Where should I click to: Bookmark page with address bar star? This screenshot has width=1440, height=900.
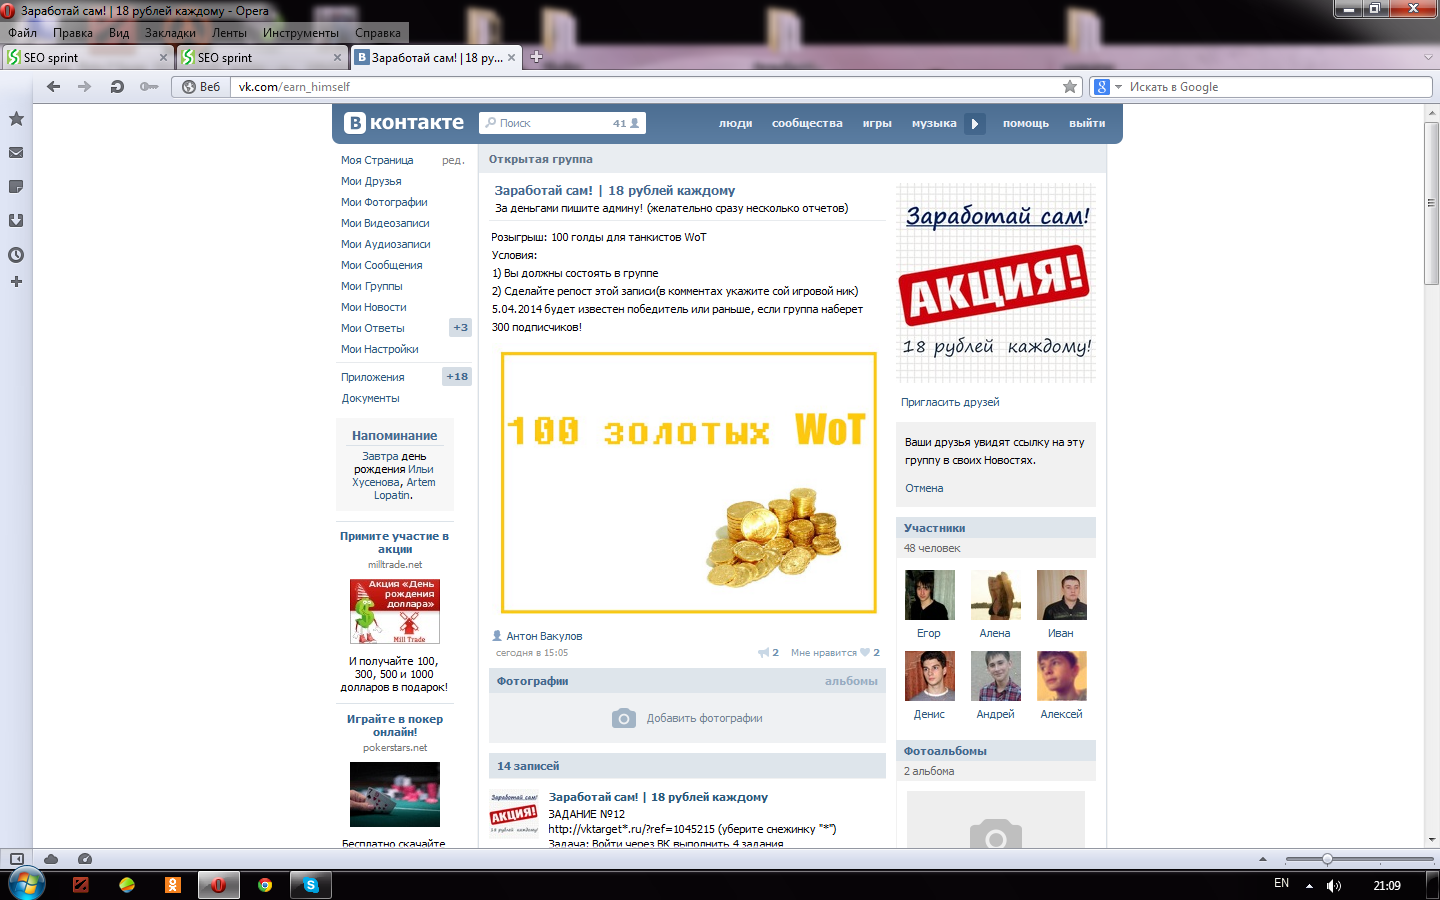click(1070, 87)
